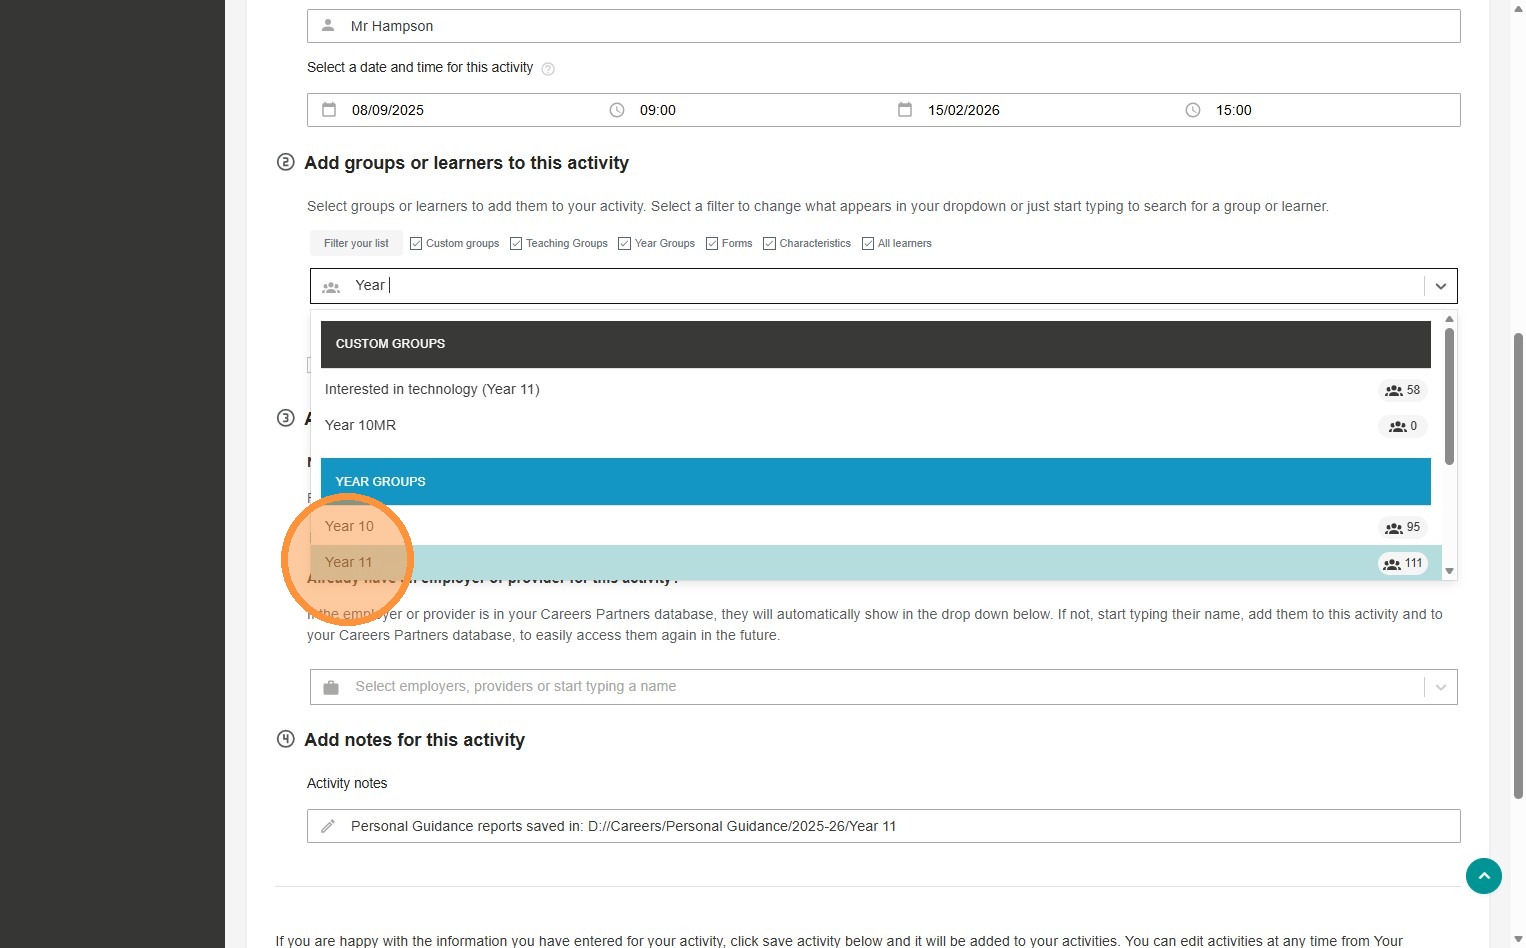Toggle the All learners checkbox
Screen dimensions: 1526x948
tap(868, 244)
